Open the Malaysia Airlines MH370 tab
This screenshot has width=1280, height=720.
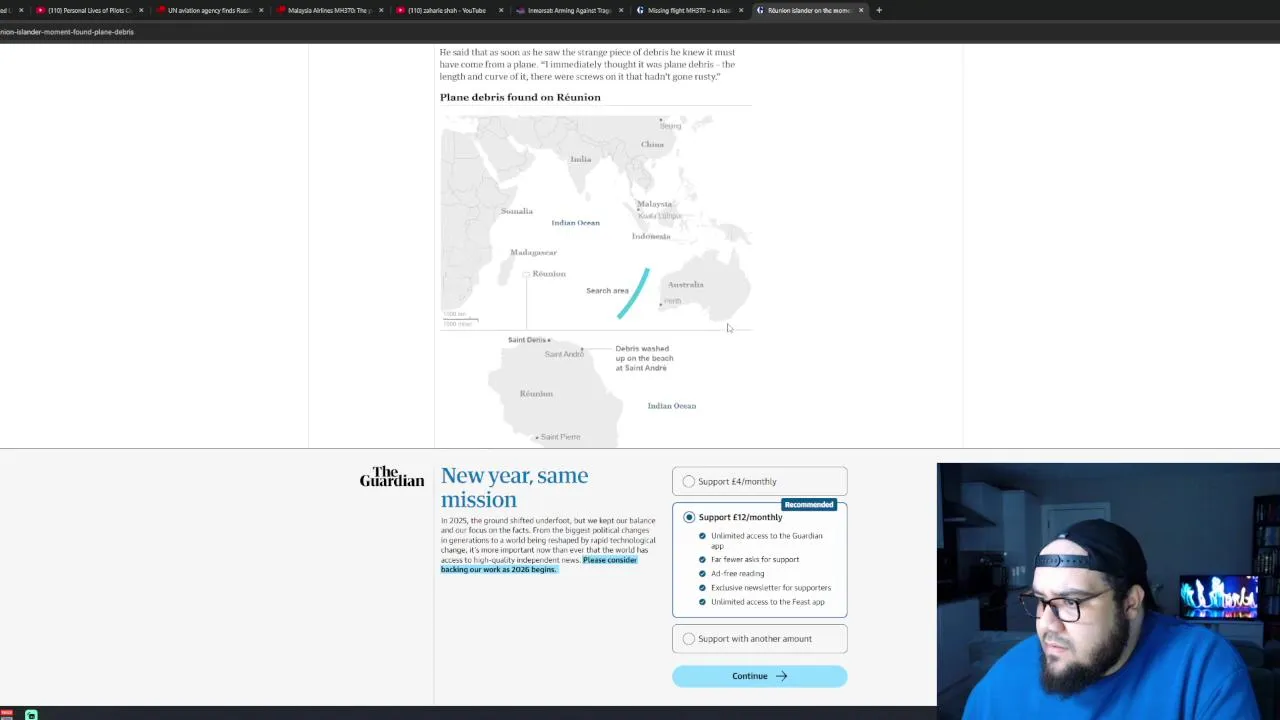[328, 10]
